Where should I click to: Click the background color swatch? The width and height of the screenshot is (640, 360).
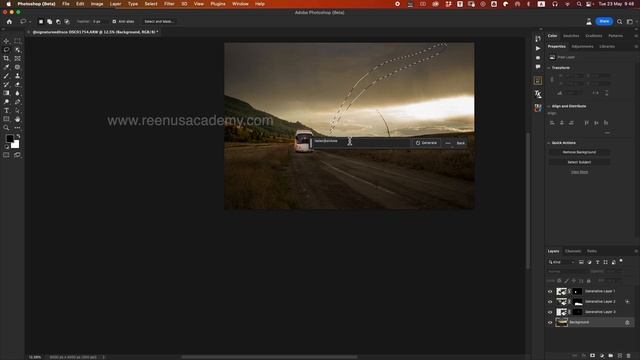coord(16,145)
